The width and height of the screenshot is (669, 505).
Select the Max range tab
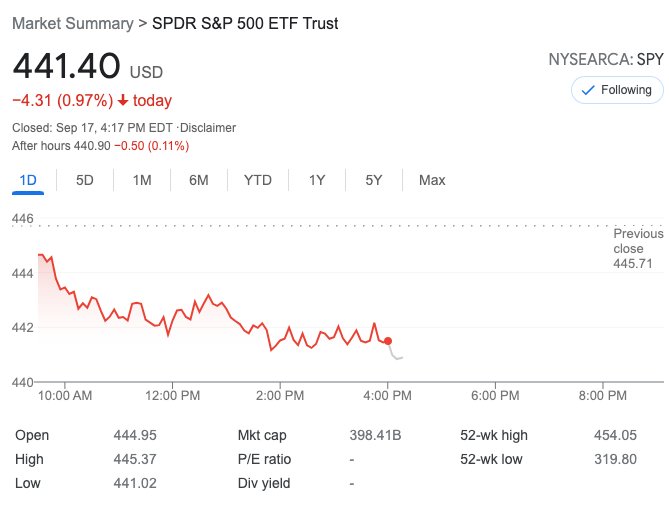pos(432,180)
